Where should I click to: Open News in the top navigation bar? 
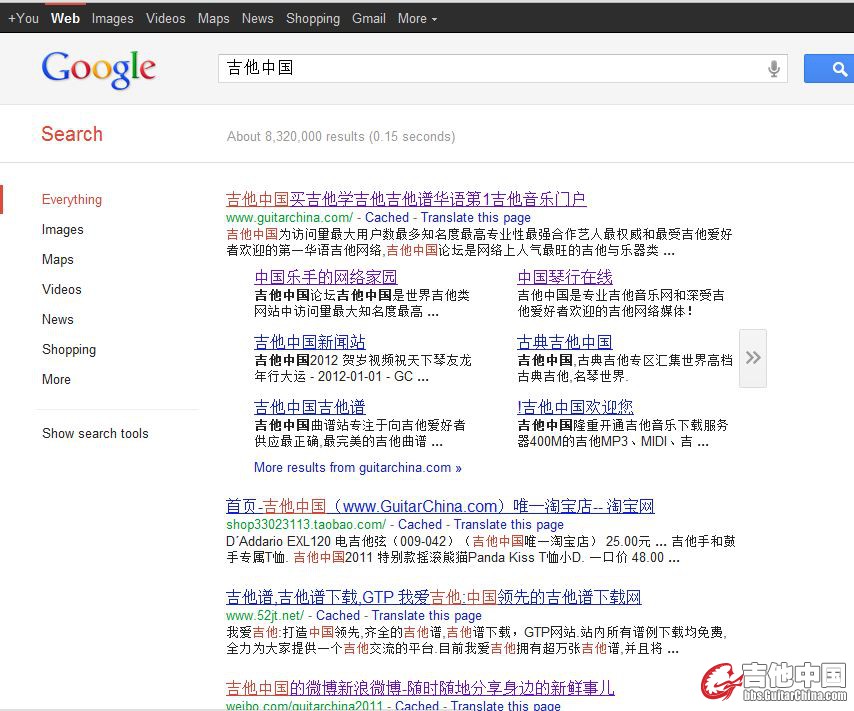coord(258,19)
